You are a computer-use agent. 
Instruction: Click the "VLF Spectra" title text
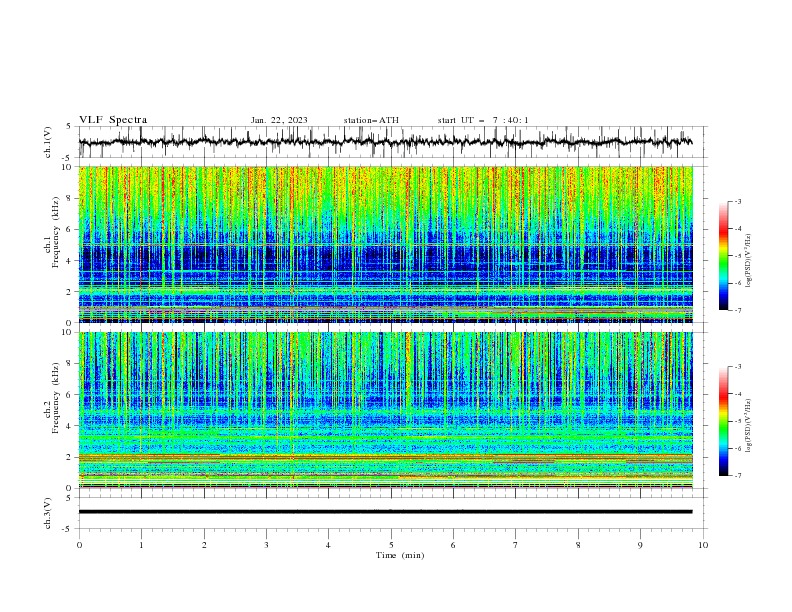(113, 120)
